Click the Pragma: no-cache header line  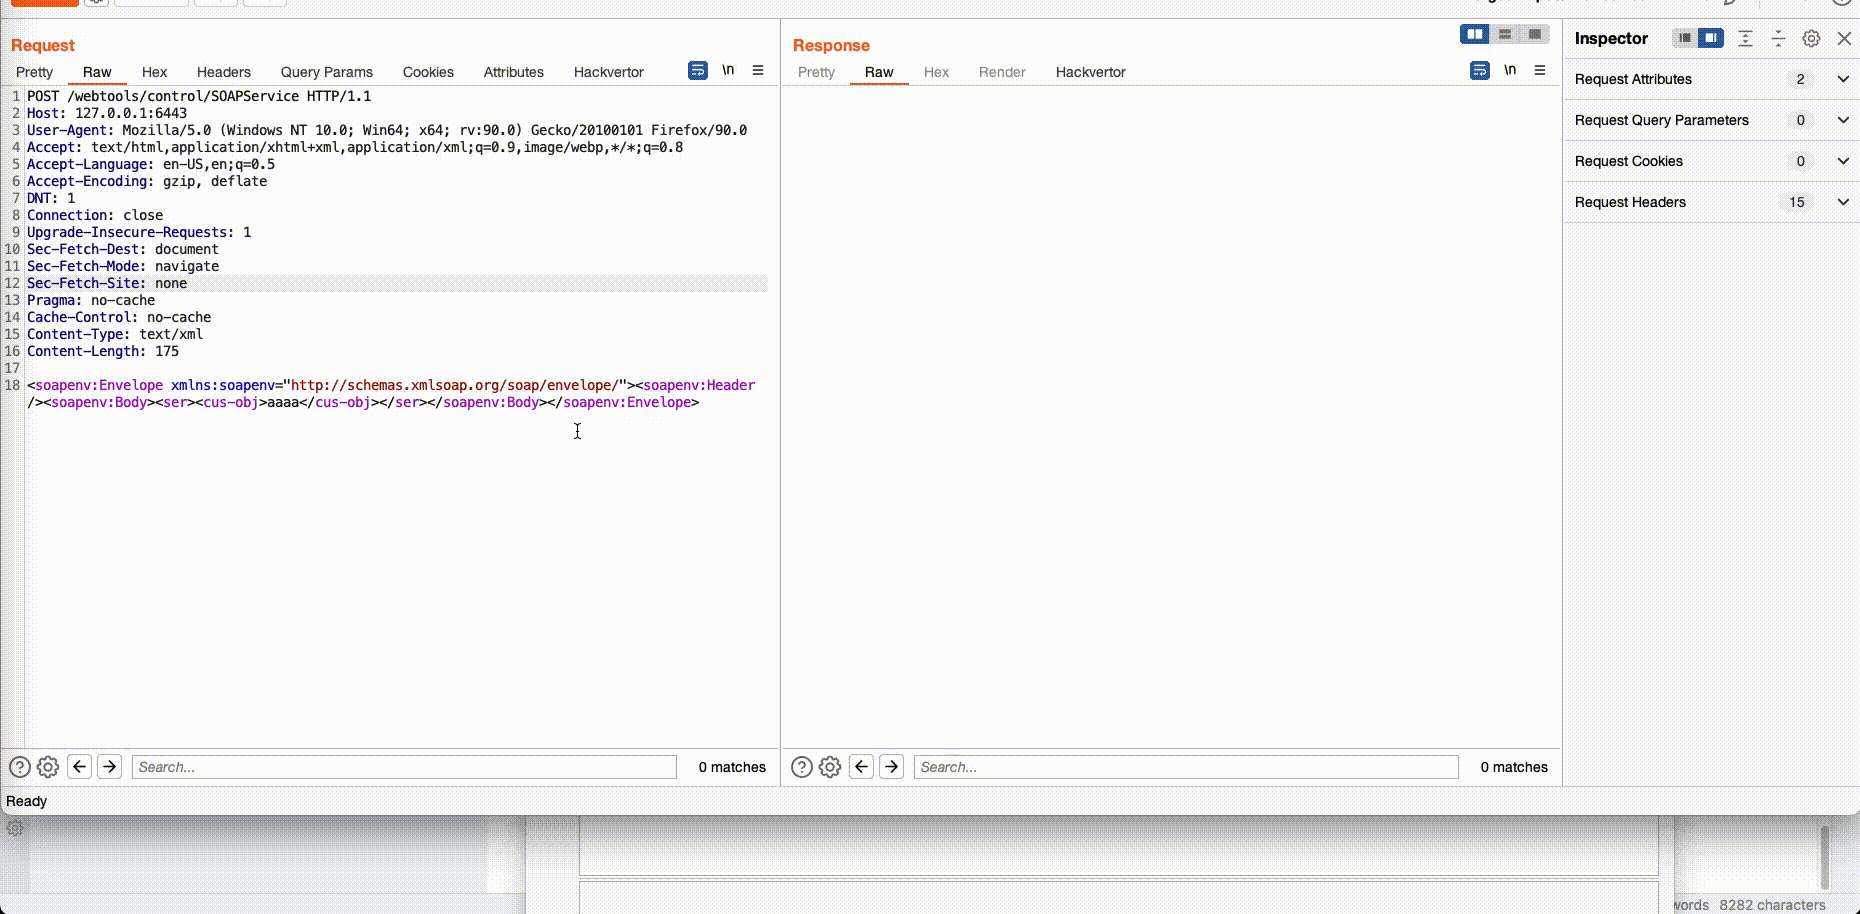91,300
